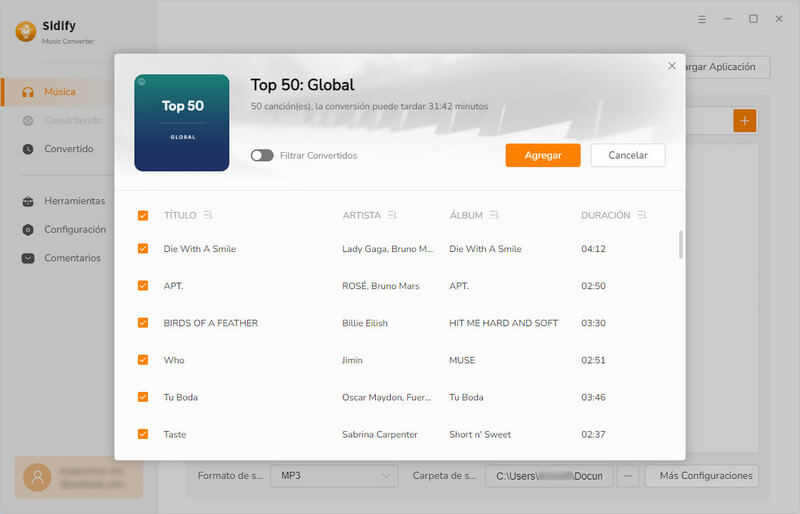Browse output folder with ellipsis button

[x=628, y=476]
